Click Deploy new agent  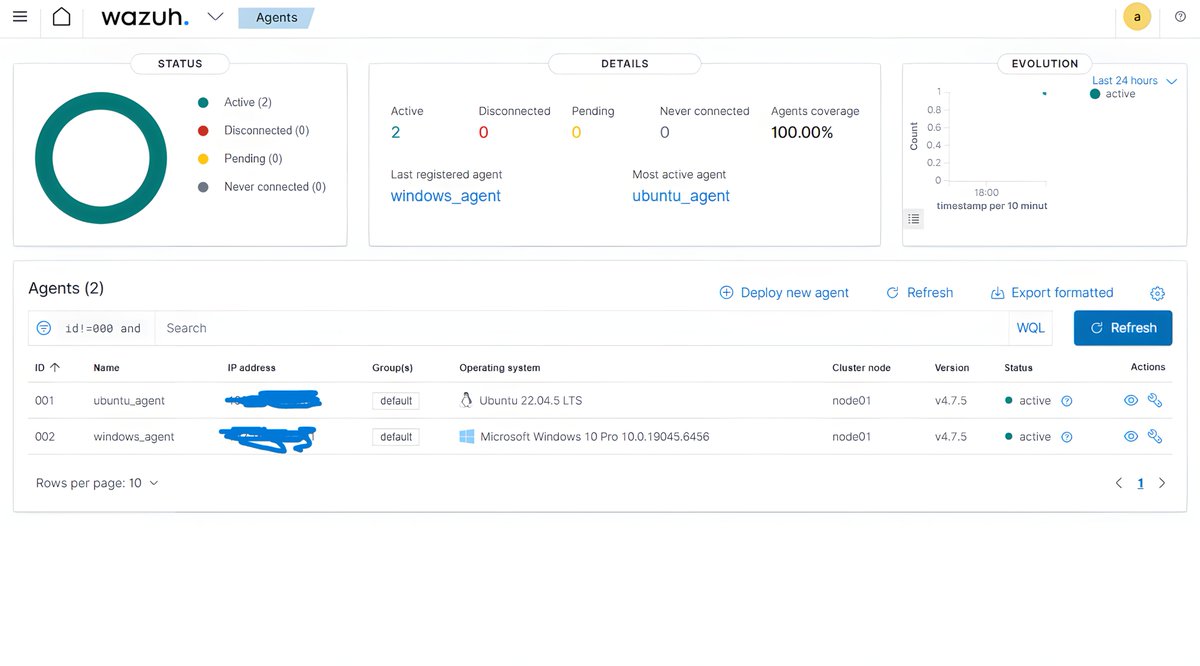pyautogui.click(x=784, y=293)
